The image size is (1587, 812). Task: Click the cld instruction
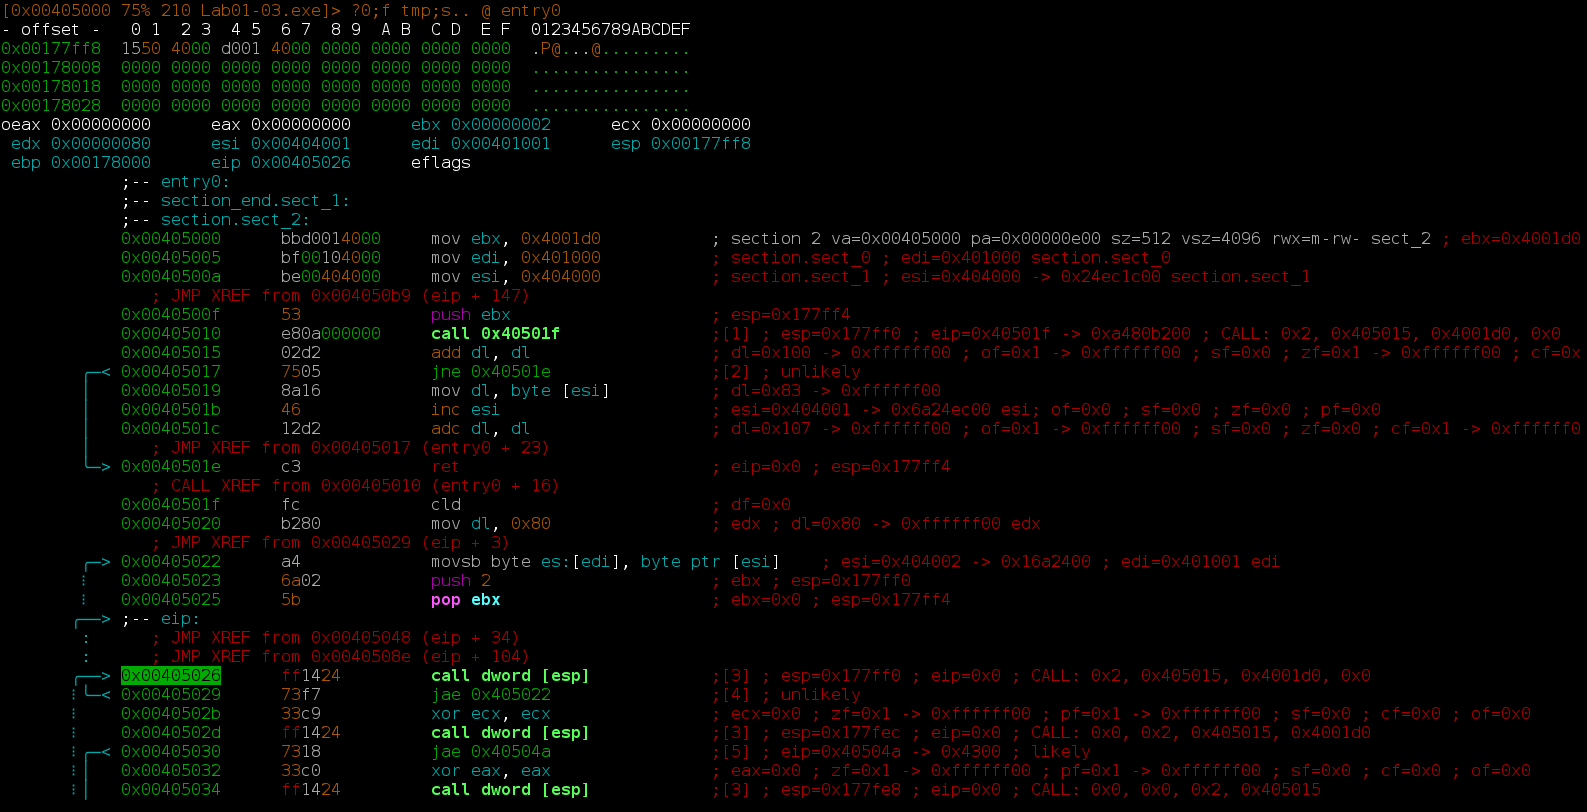click(446, 504)
